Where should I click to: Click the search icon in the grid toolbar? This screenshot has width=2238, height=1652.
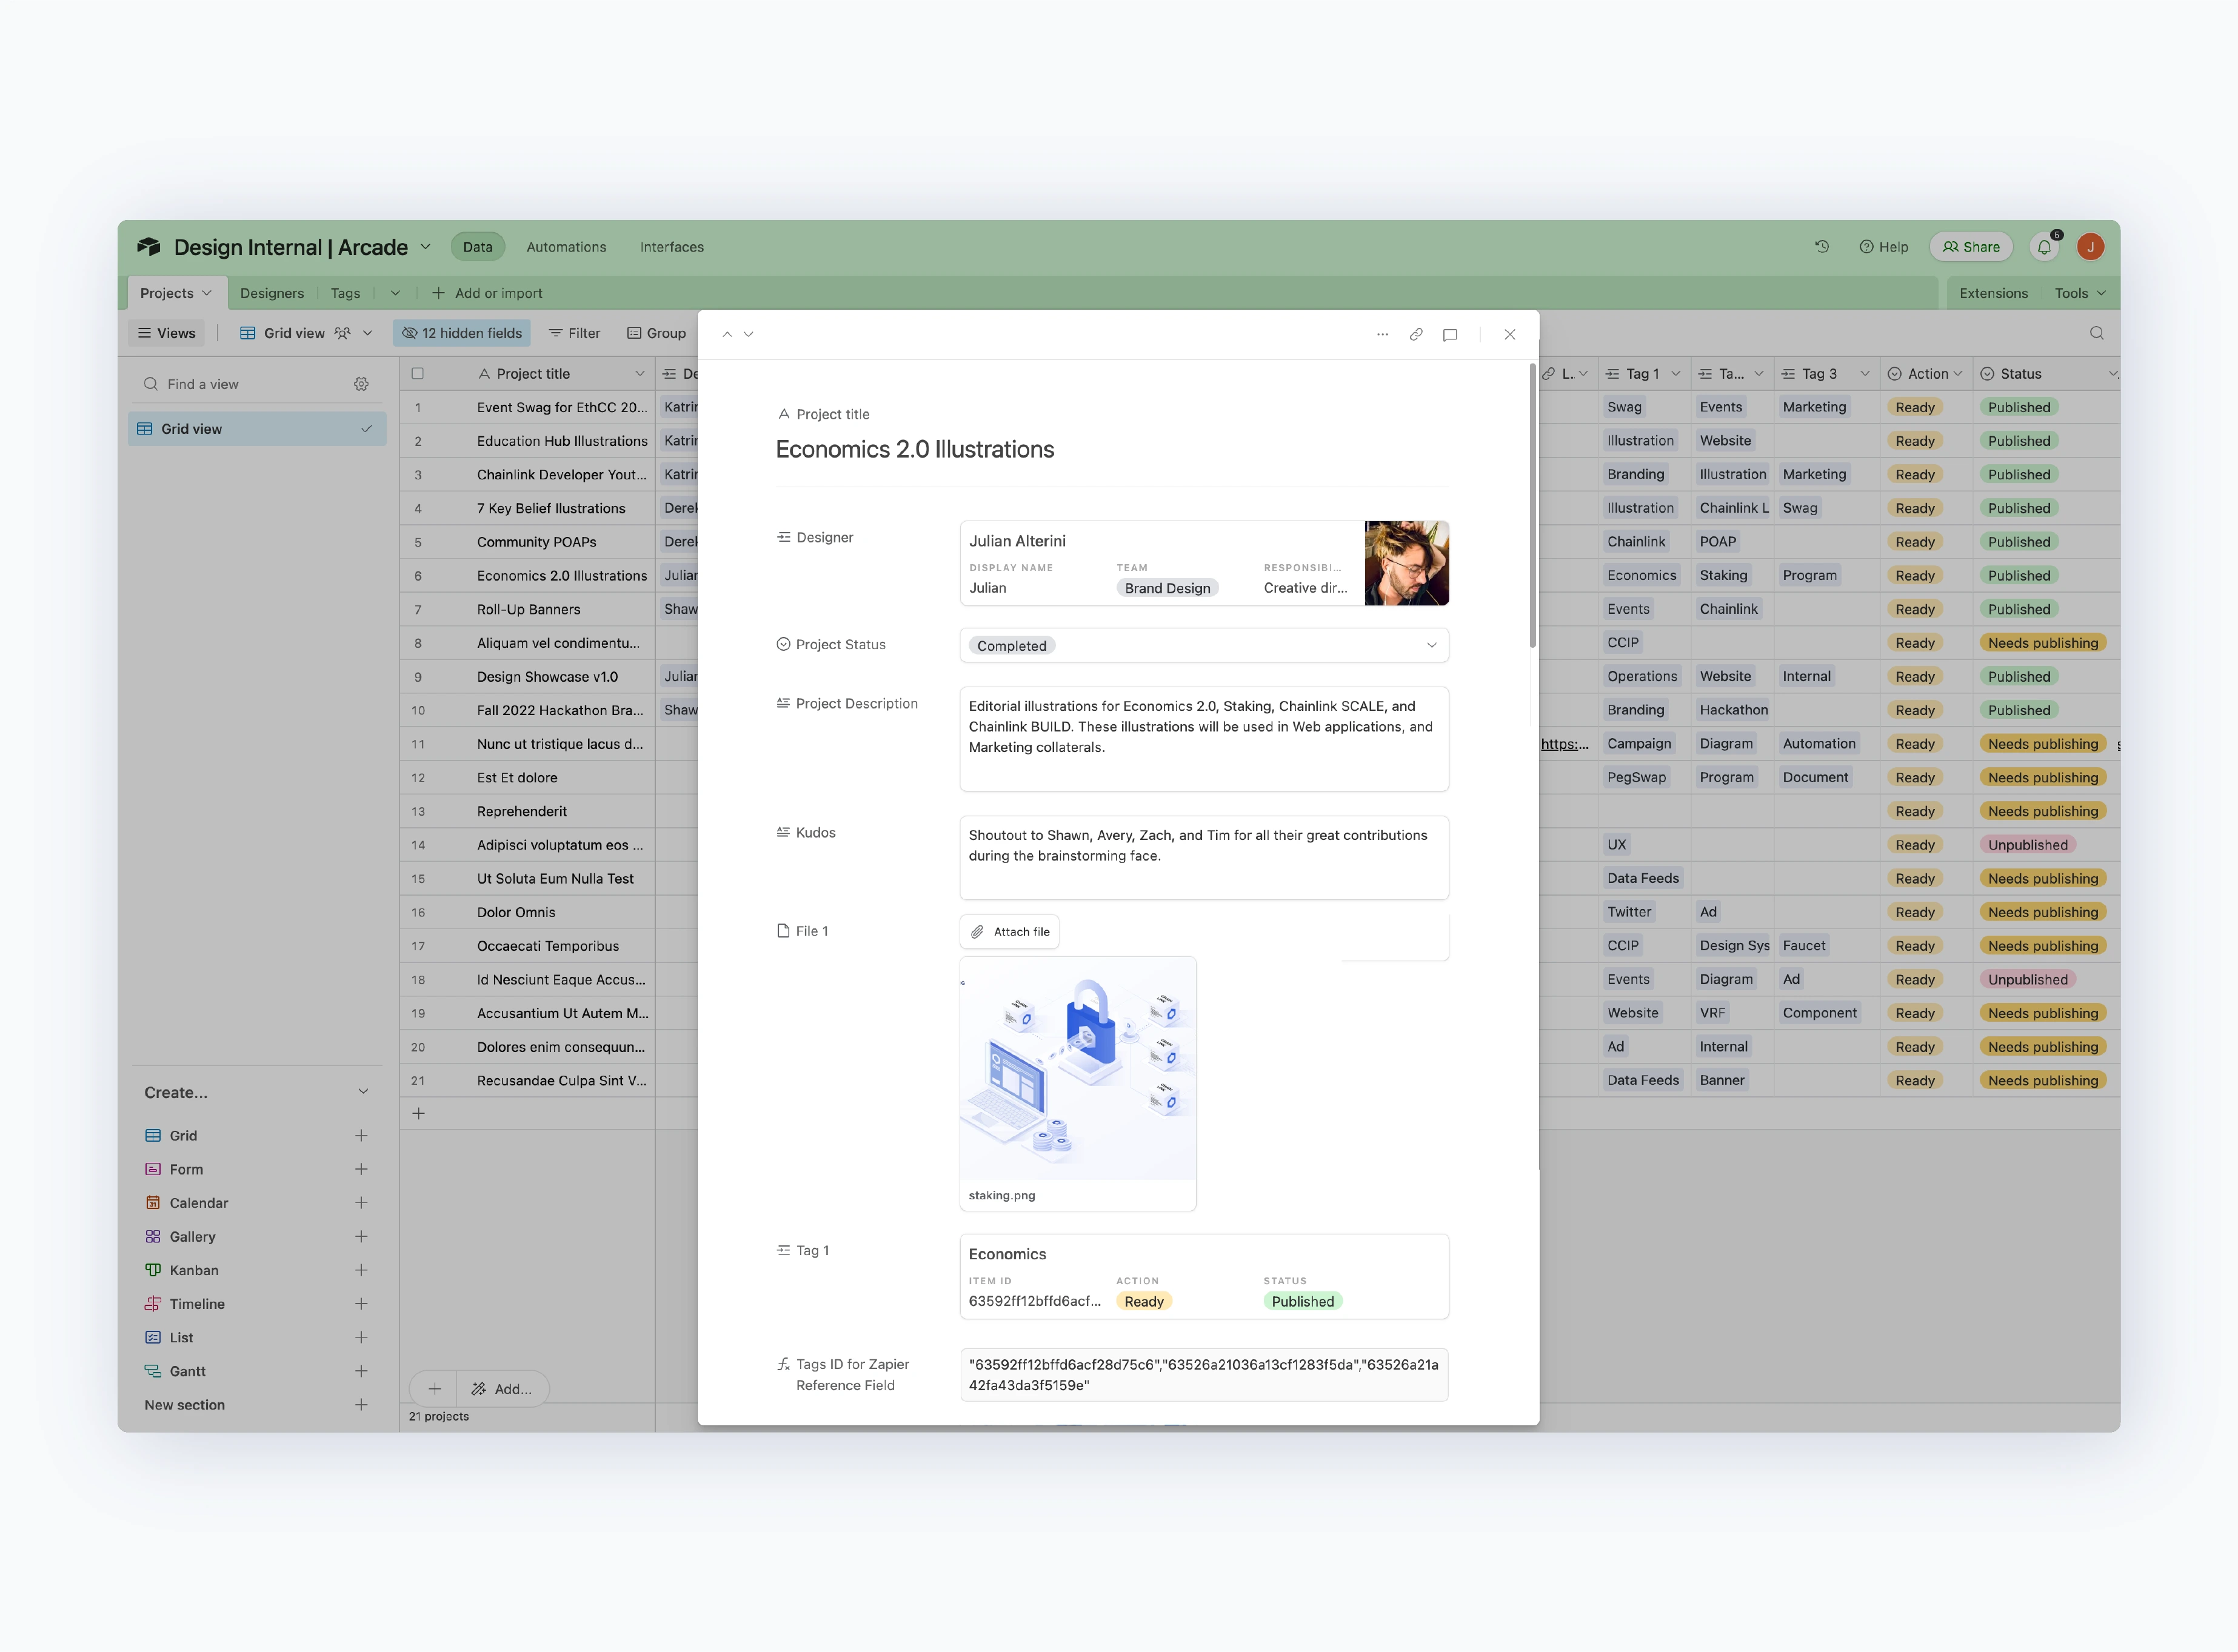tap(2097, 333)
